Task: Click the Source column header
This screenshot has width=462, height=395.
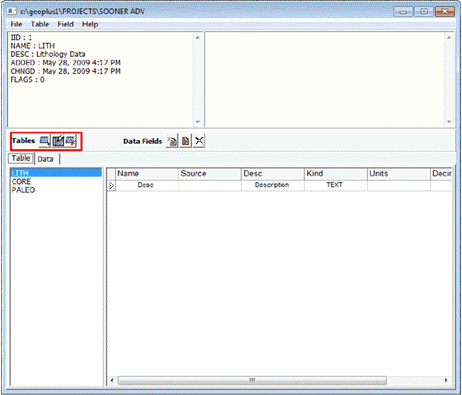Action: [x=210, y=174]
